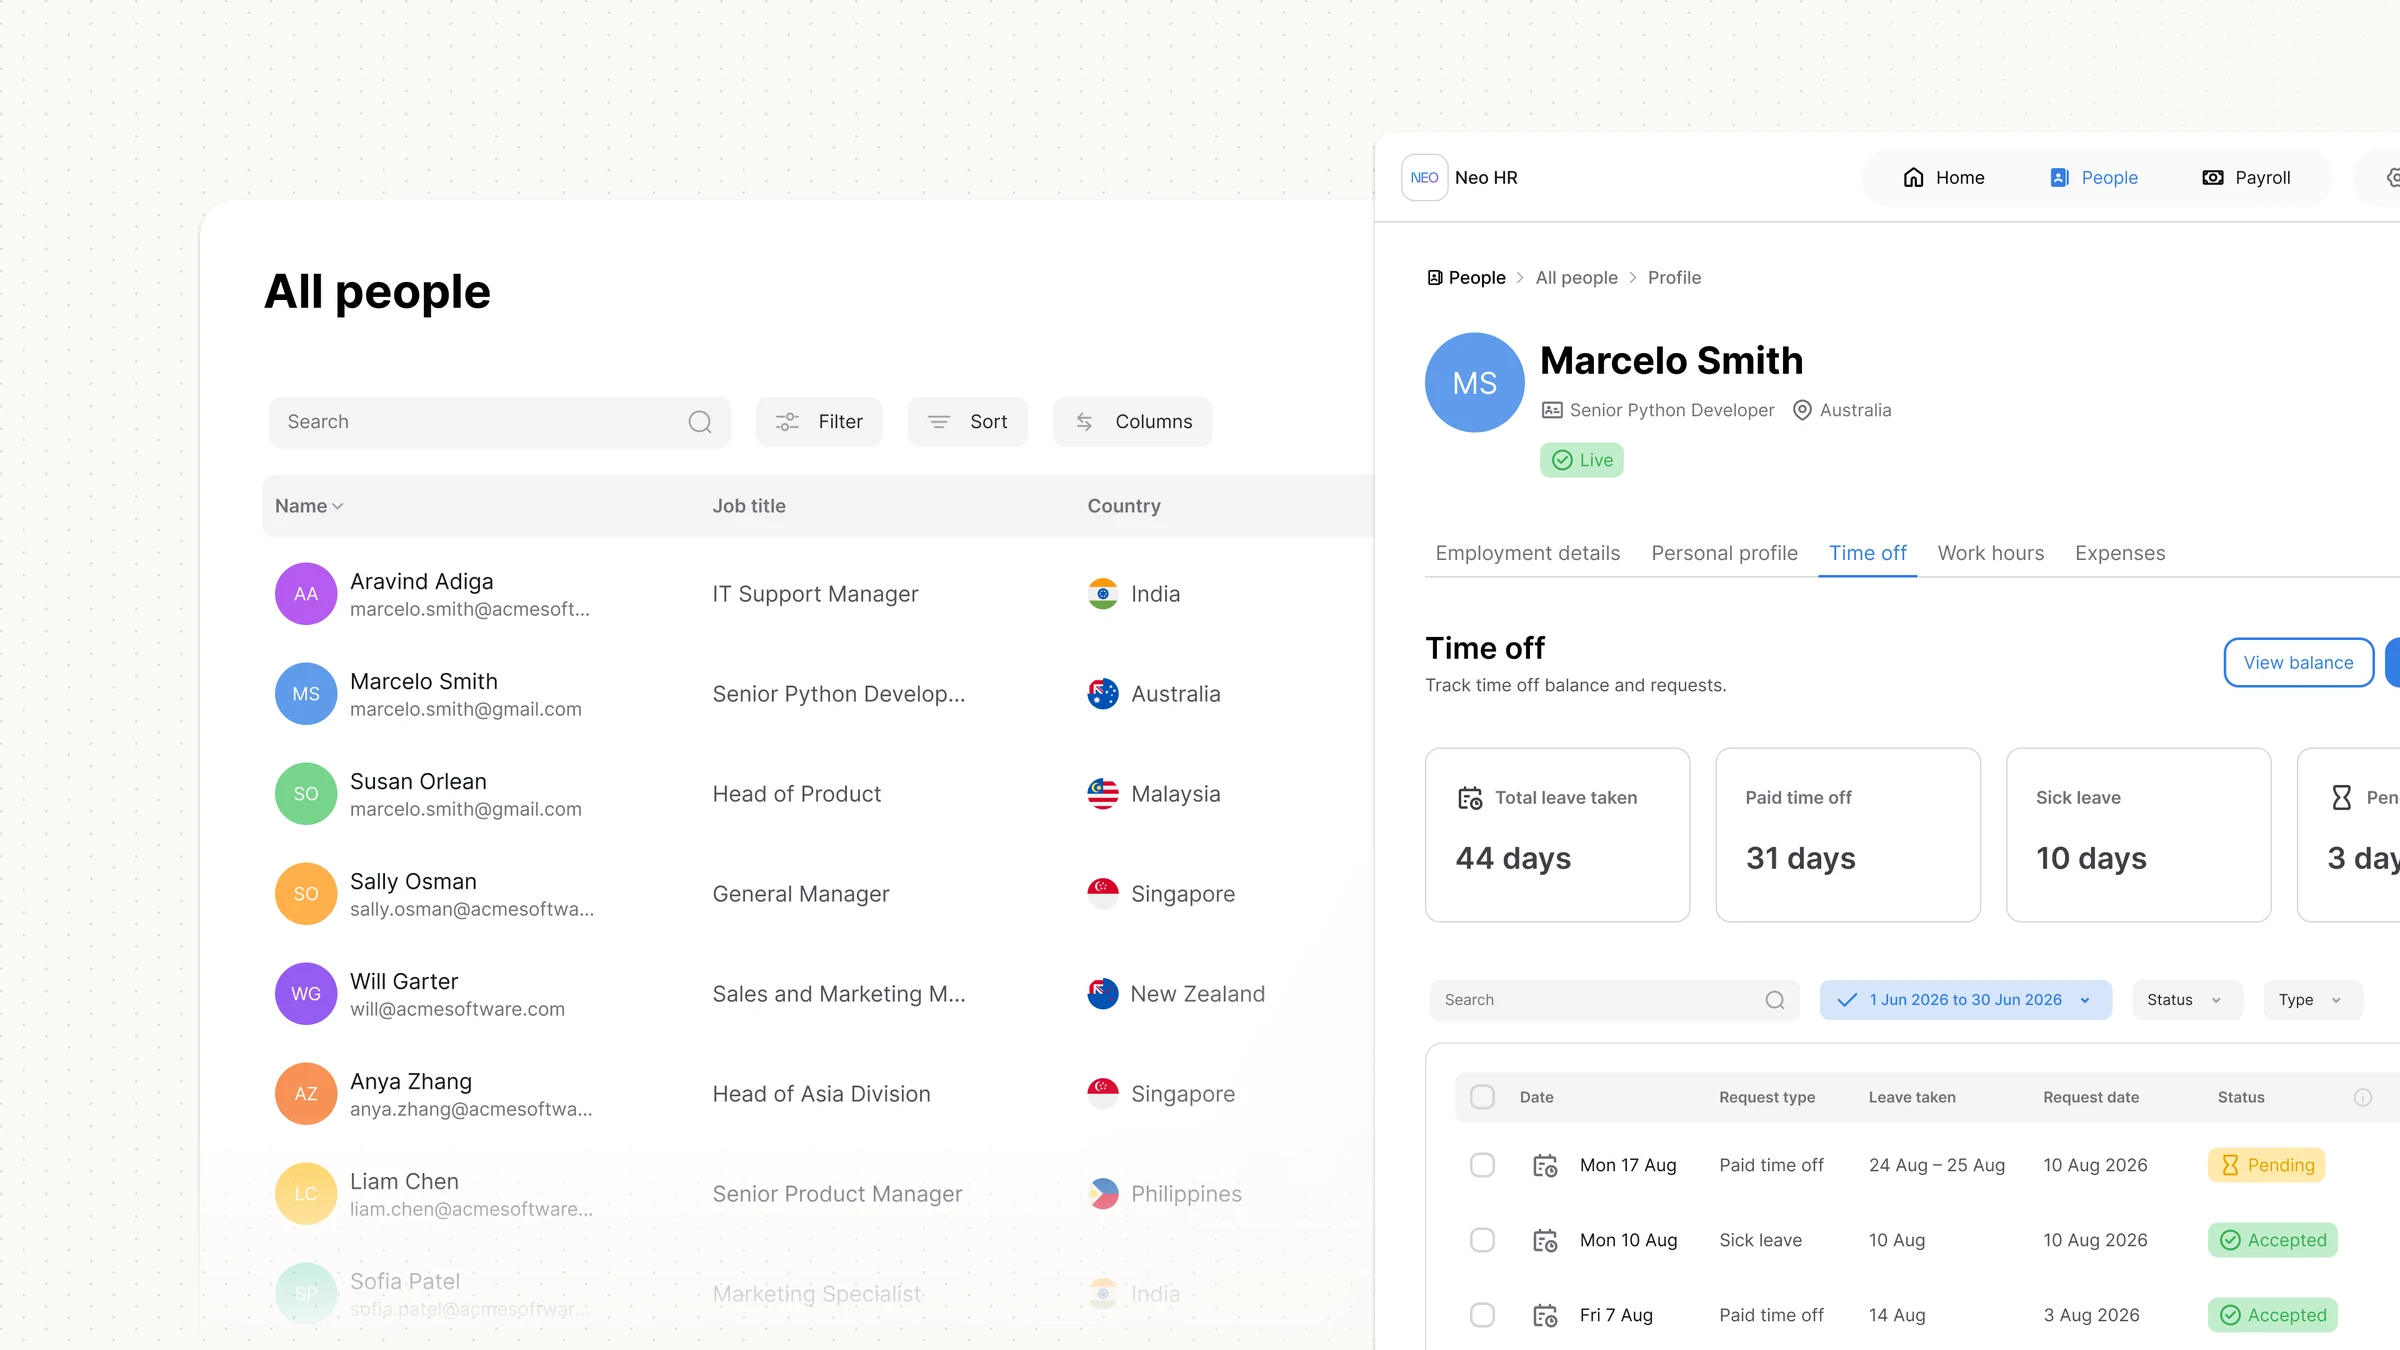Click the New Zealand flag icon
Image resolution: width=2400 pixels, height=1350 pixels.
(x=1103, y=994)
